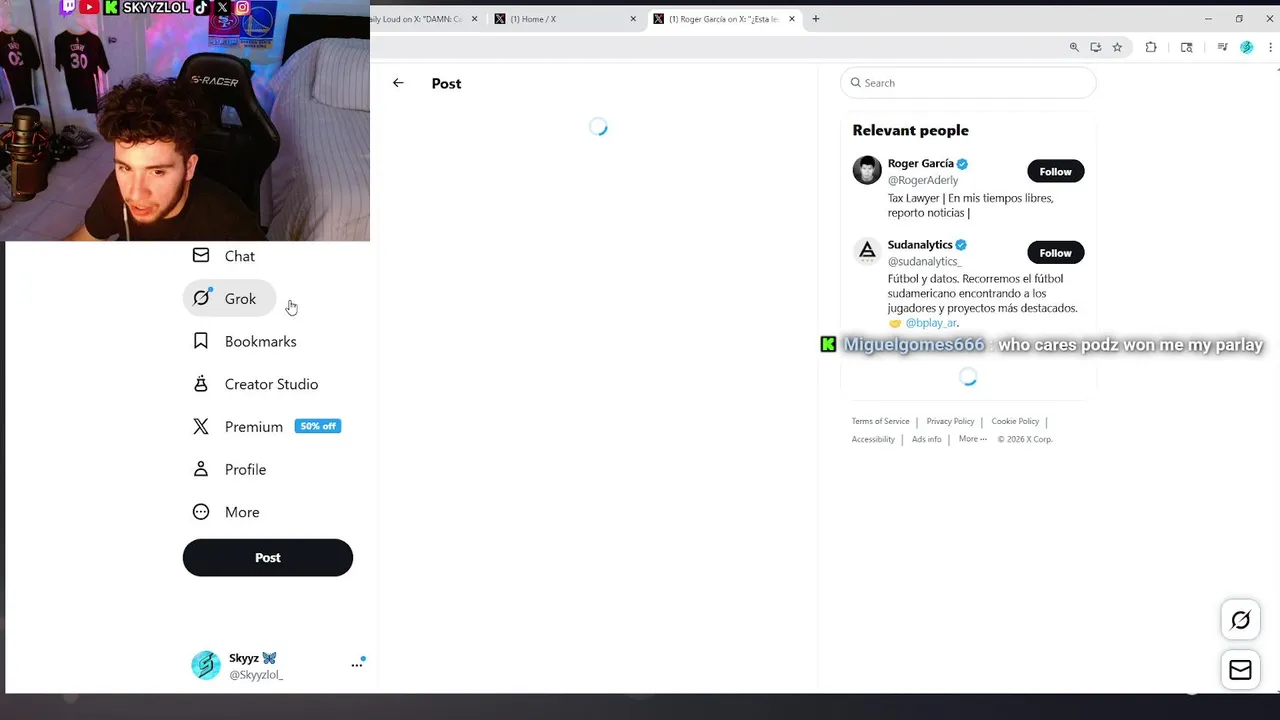Click the black Post button
Viewport: 1280px width, 720px height.
pos(268,558)
